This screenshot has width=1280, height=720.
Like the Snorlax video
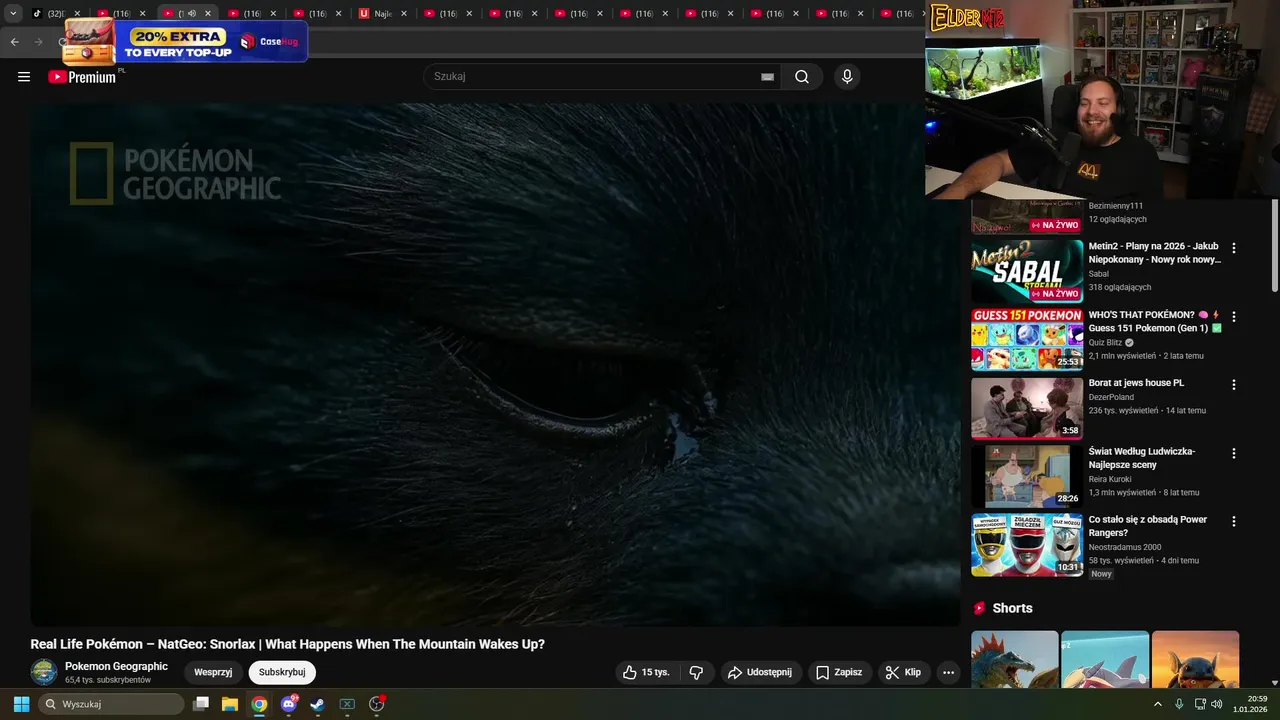pos(646,672)
